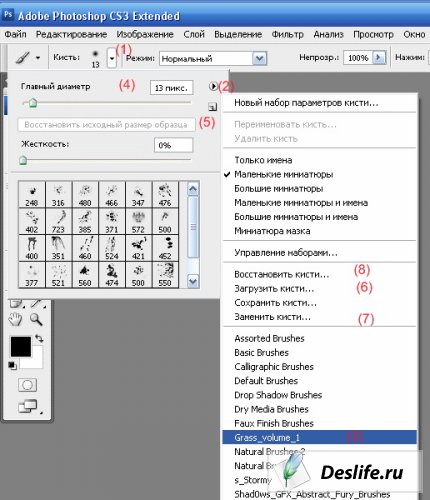Choose Большие миниатюры view option
430x500 pixels.
(x=319, y=189)
